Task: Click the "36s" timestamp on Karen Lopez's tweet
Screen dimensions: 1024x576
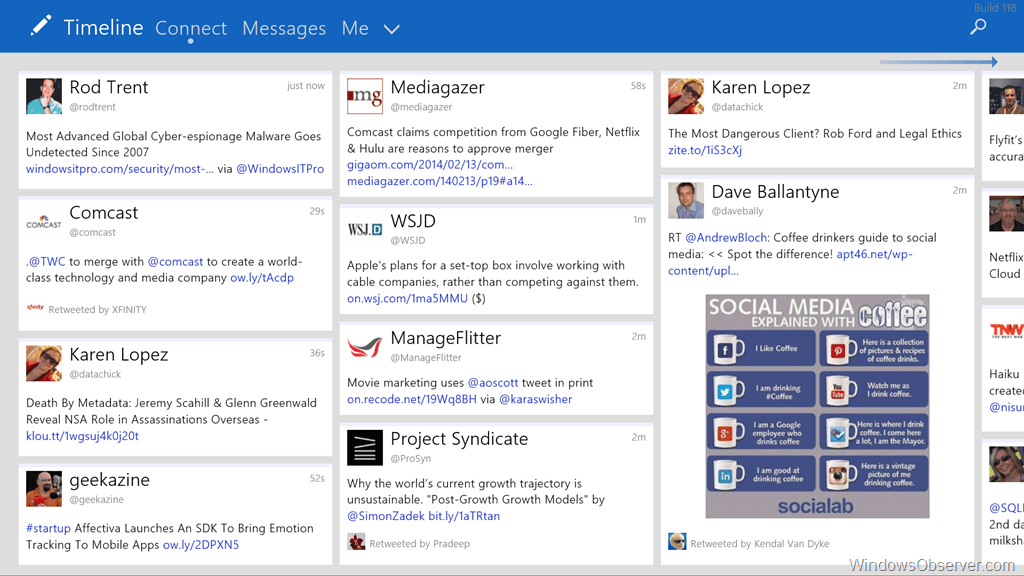Action: click(317, 353)
